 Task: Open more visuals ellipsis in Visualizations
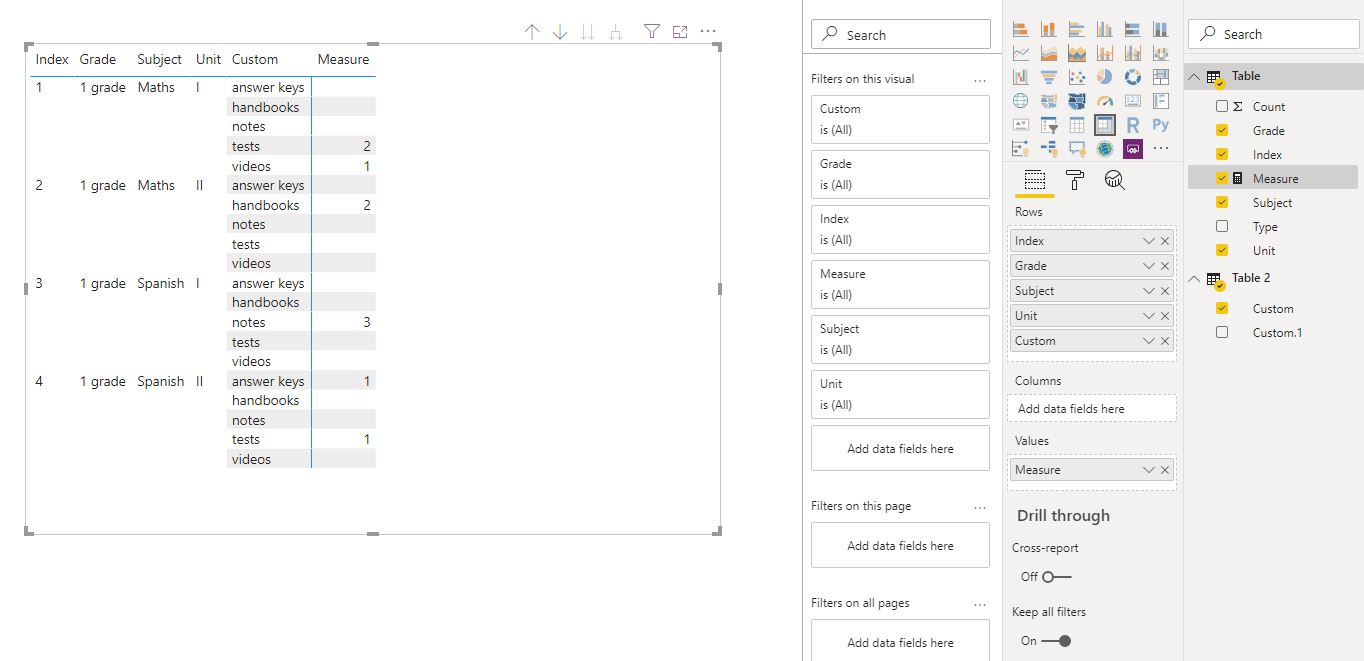pos(1160,149)
